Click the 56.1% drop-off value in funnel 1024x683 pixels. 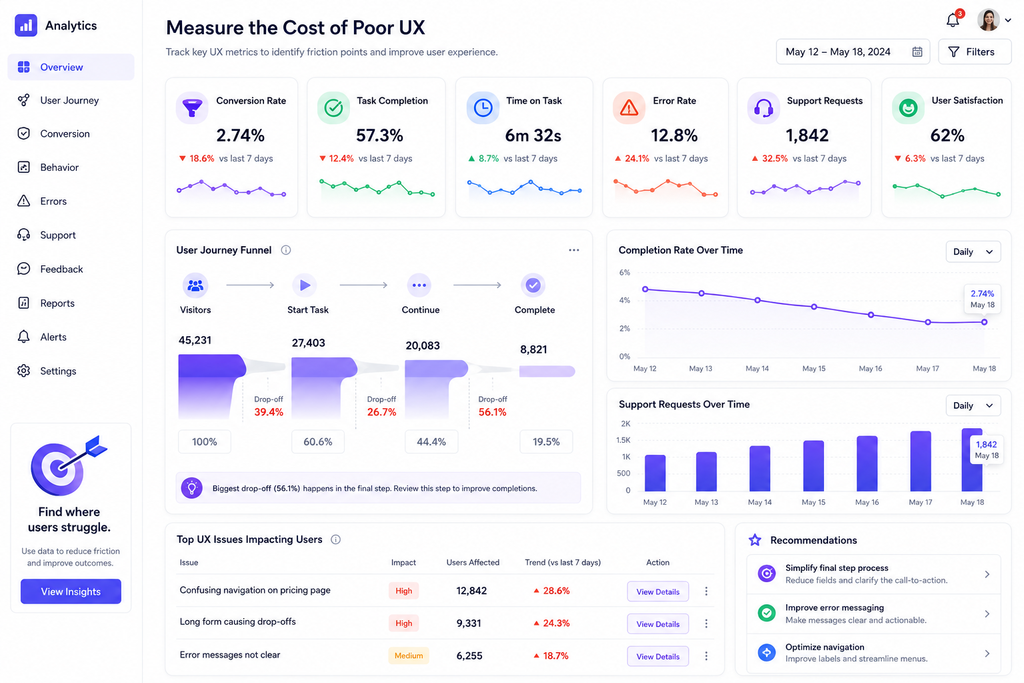pyautogui.click(x=492, y=412)
